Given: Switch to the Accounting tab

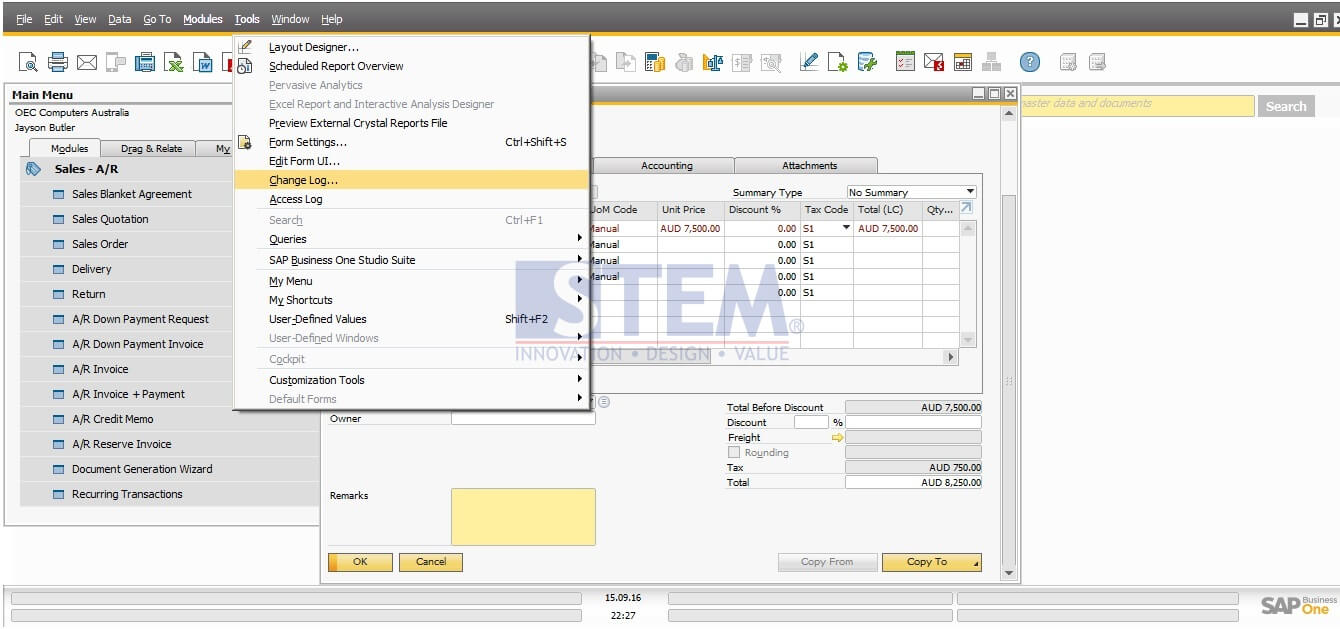Looking at the screenshot, I should [x=666, y=166].
